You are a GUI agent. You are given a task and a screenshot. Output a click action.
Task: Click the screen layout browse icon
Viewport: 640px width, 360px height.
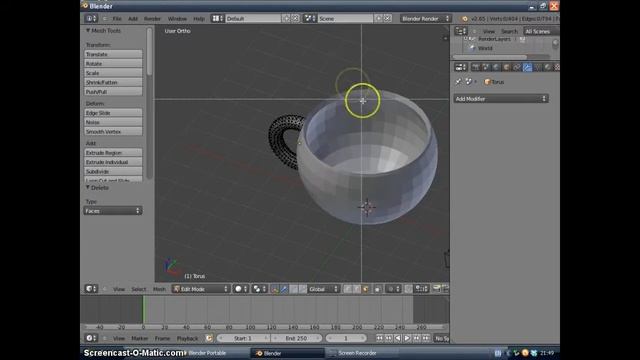[x=217, y=18]
